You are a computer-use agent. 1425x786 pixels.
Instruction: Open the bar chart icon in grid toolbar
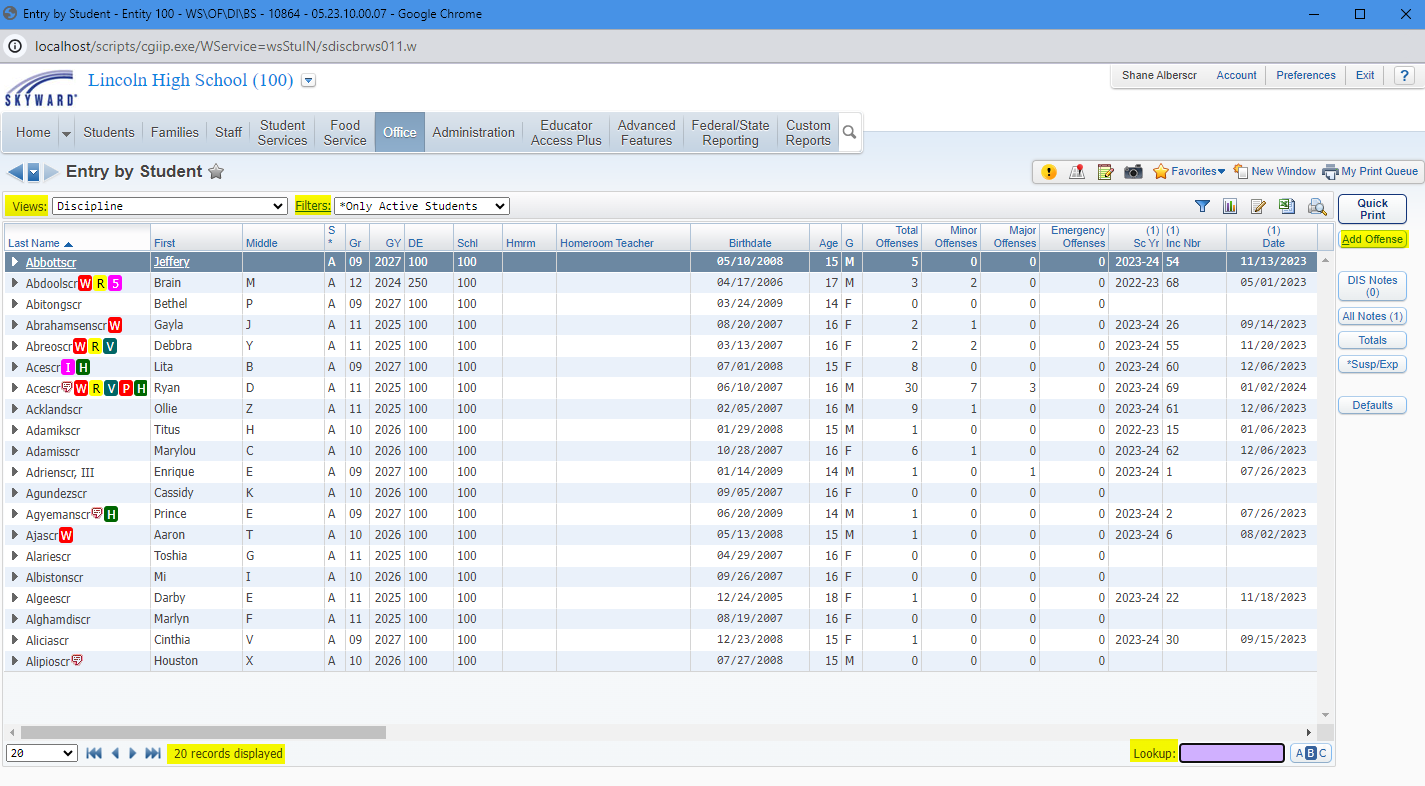click(1230, 206)
